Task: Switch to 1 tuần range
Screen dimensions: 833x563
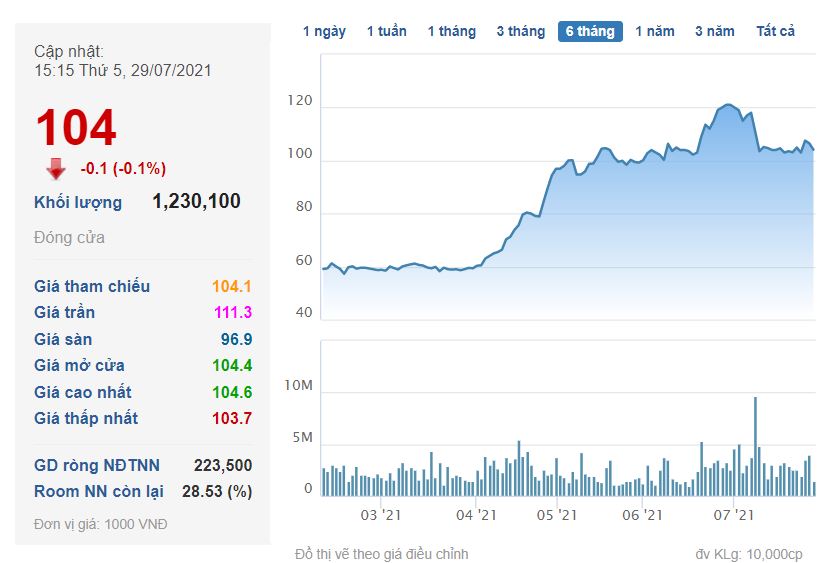Action: tap(386, 31)
